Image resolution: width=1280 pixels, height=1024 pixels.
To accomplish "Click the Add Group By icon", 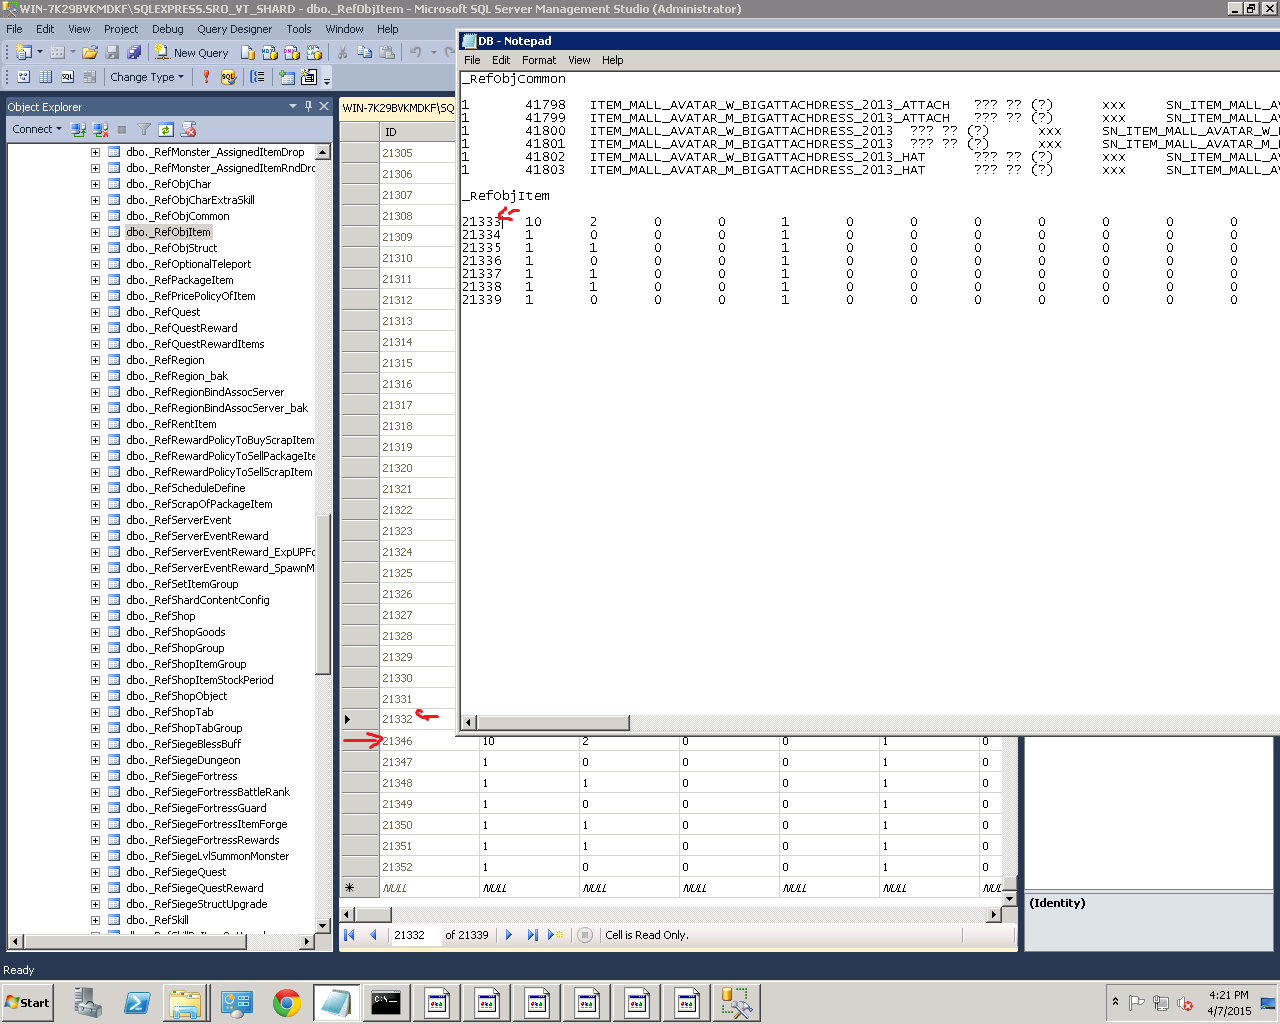I will click(258, 77).
